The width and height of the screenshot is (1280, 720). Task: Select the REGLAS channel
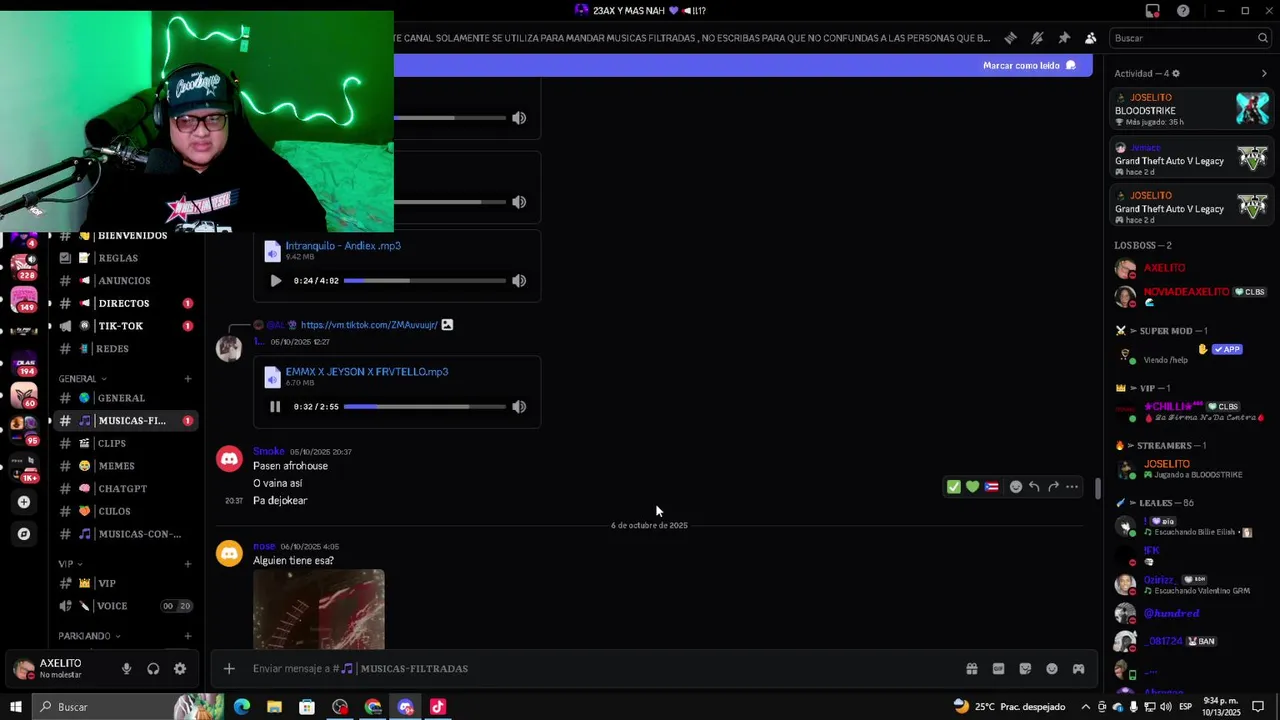[125, 258]
